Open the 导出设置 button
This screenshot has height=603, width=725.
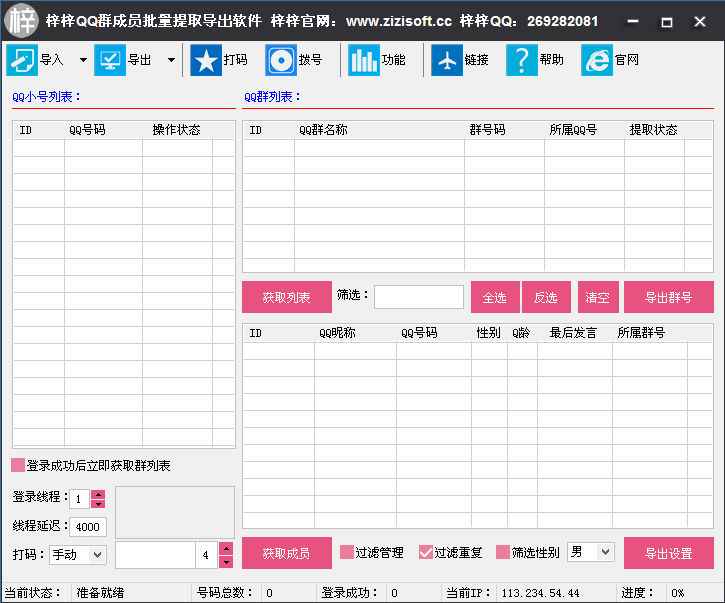[x=669, y=553]
